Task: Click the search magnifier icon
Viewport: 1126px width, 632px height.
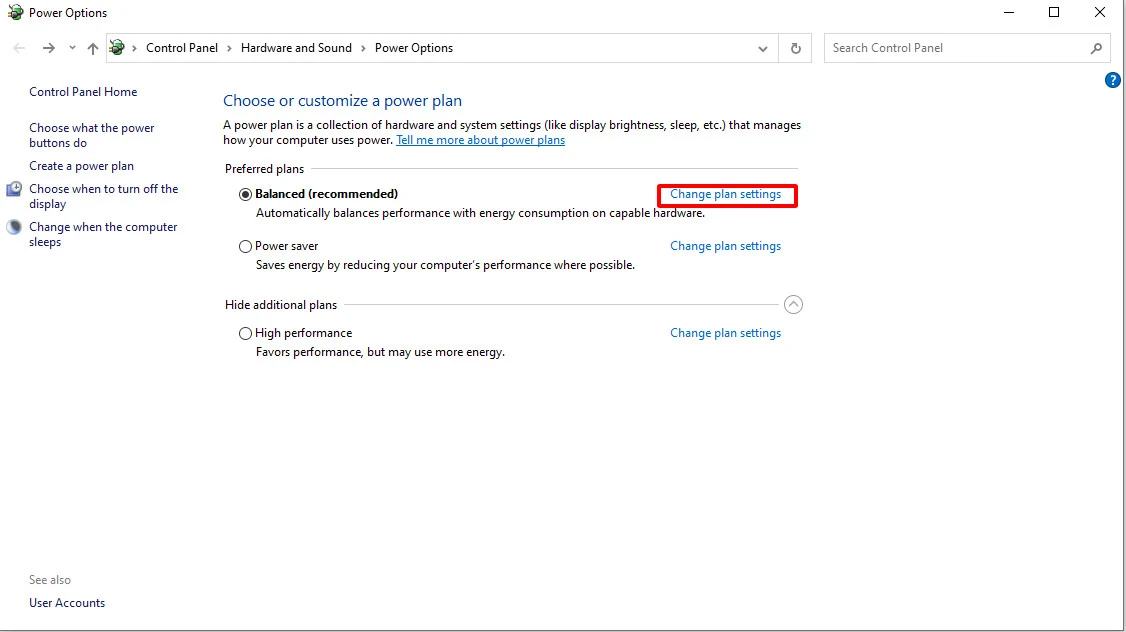Action: [x=1096, y=48]
